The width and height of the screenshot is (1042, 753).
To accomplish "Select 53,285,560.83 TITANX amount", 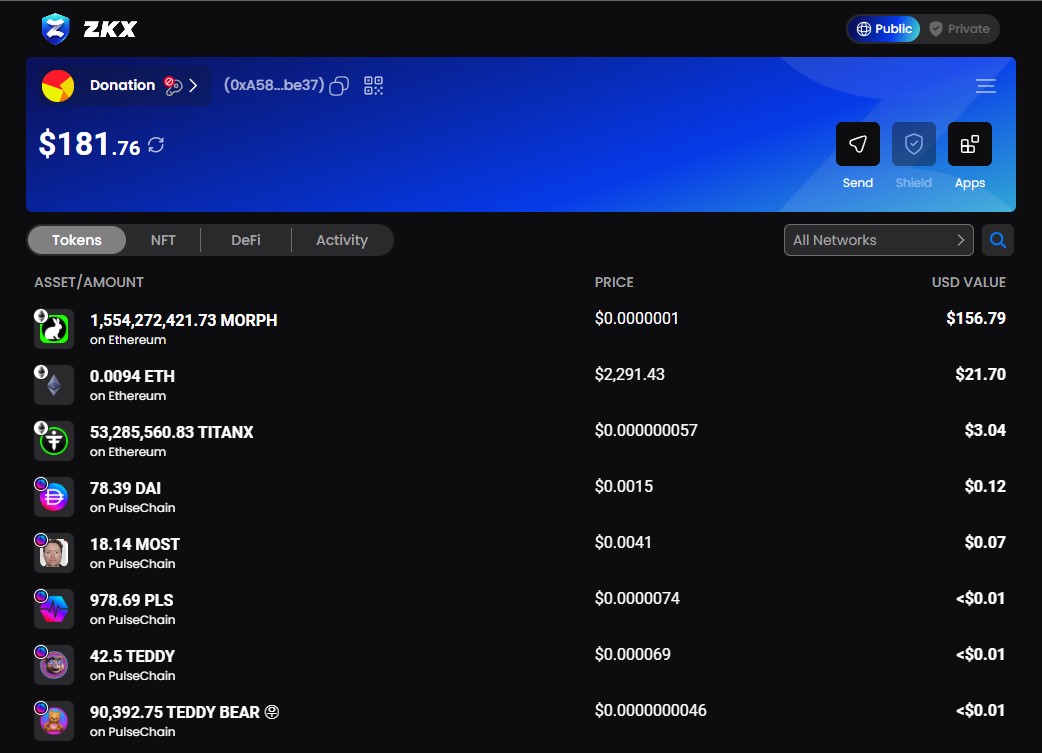I will (x=171, y=432).
